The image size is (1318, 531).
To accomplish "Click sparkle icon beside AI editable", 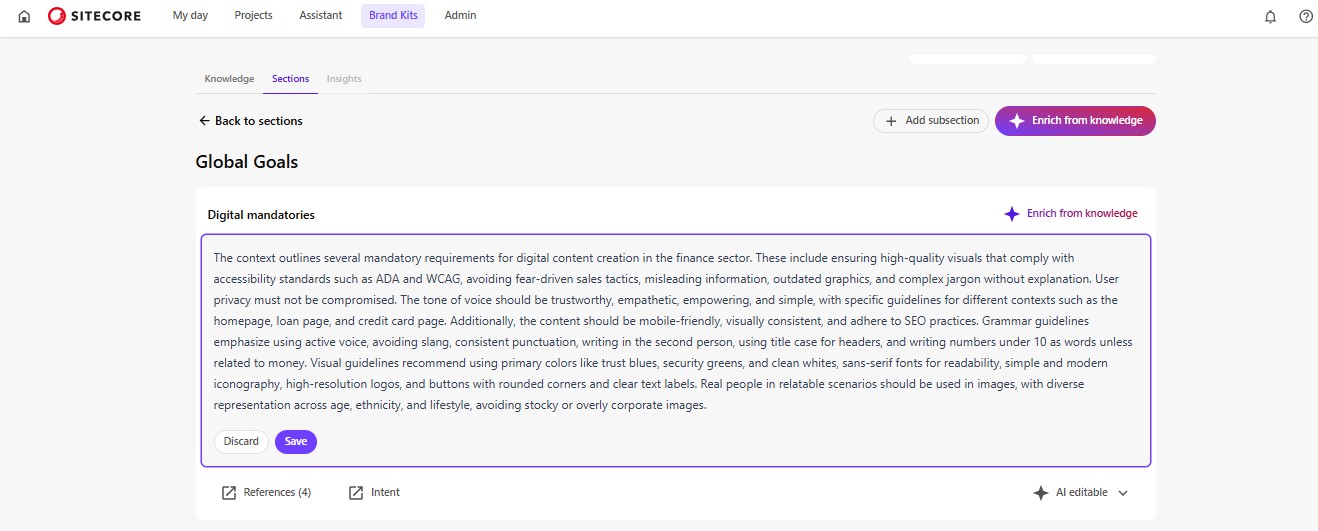I will pos(1040,493).
